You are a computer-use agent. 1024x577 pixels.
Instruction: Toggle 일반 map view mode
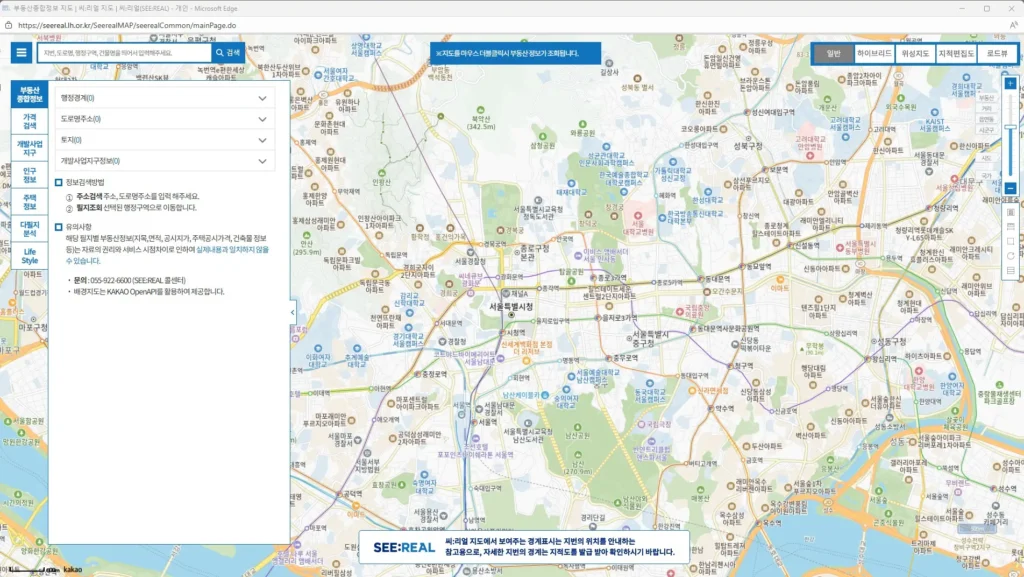click(832, 54)
